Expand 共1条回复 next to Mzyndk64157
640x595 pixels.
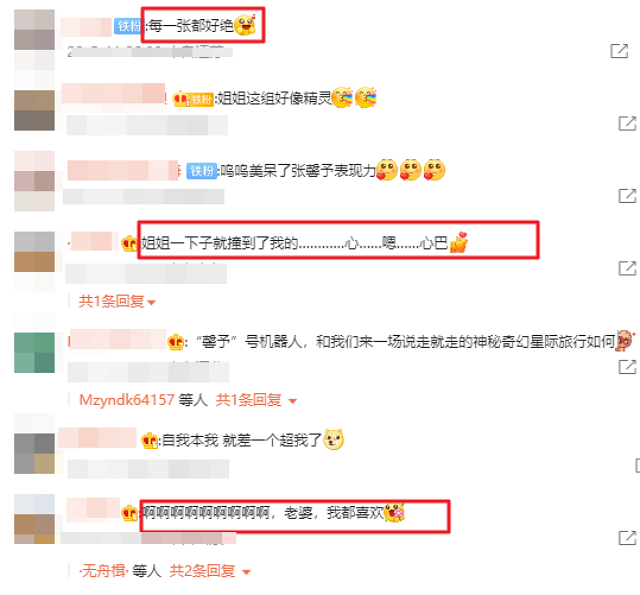256,400
